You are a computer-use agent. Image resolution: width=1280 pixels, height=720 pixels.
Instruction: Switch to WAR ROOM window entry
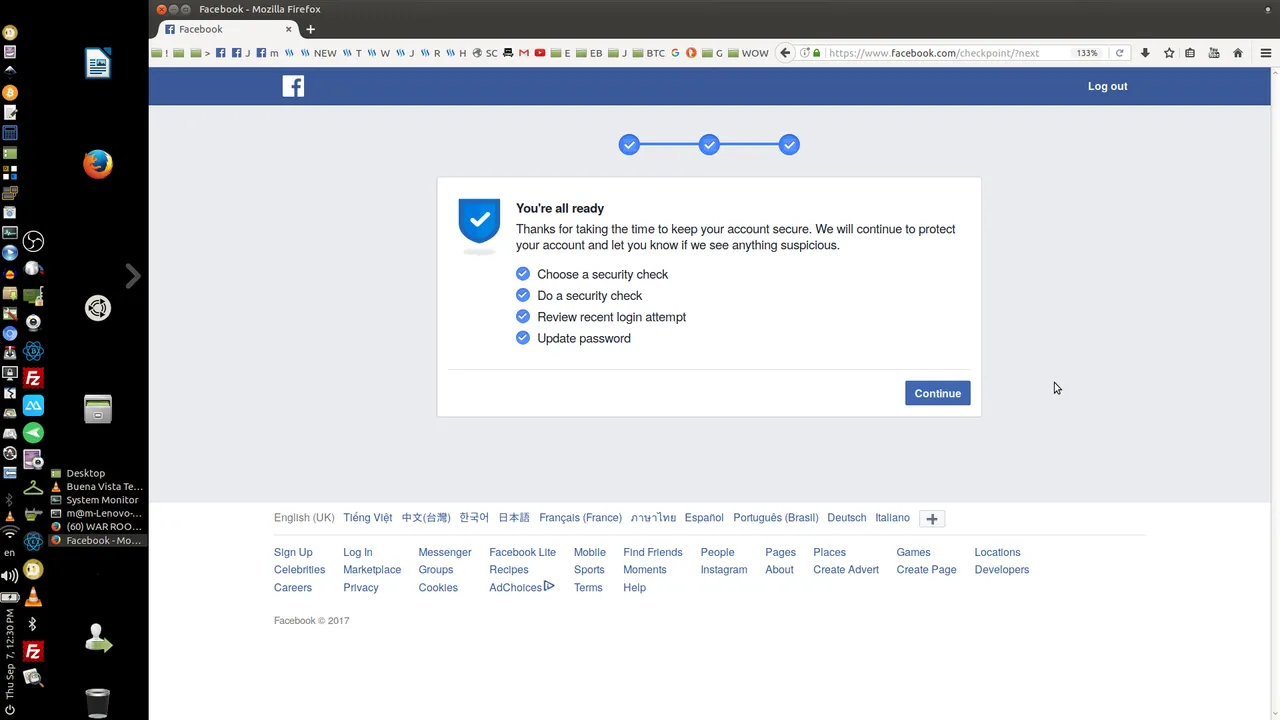coord(97,526)
